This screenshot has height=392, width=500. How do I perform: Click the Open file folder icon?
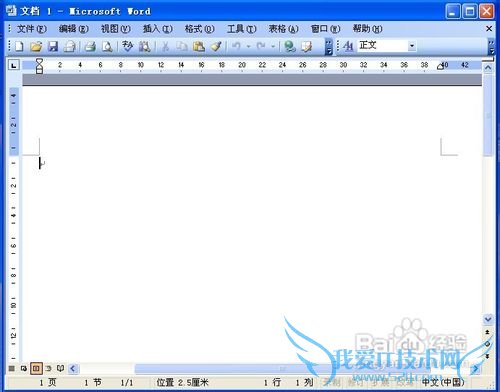36,46
